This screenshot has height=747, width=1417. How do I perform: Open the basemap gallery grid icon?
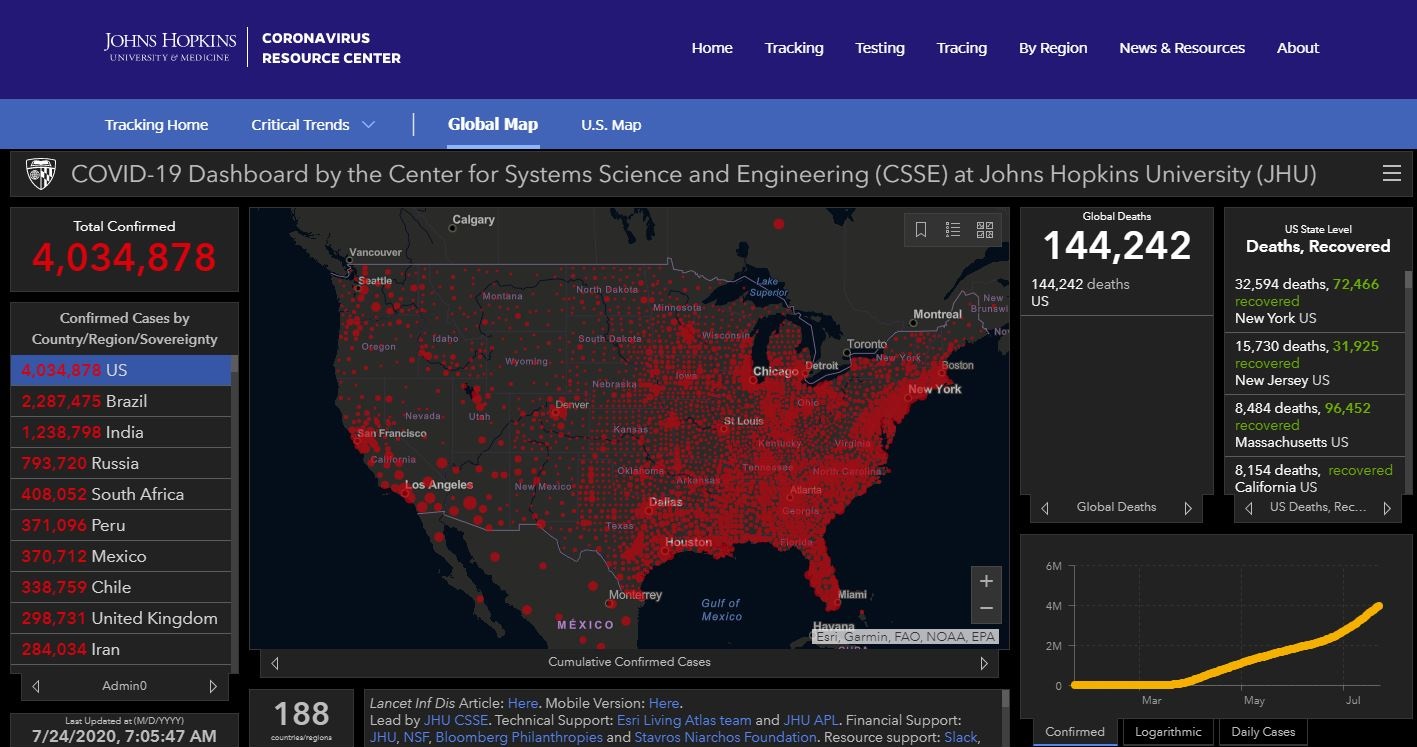pyautogui.click(x=985, y=230)
